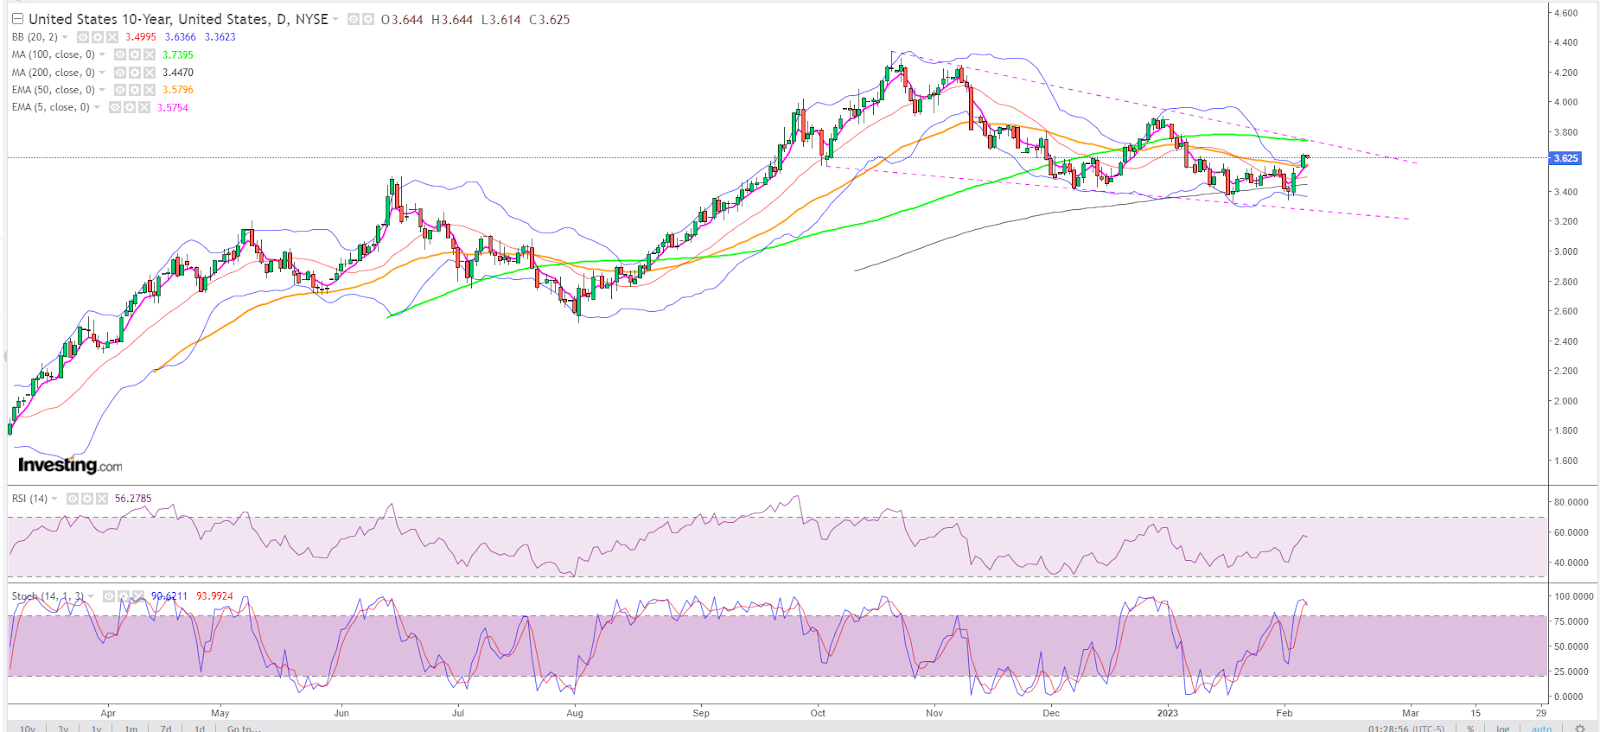The height and width of the screenshot is (732, 1600).
Task: Open EMA (5, close, 0) dropdown arrow
Action: click(x=96, y=107)
